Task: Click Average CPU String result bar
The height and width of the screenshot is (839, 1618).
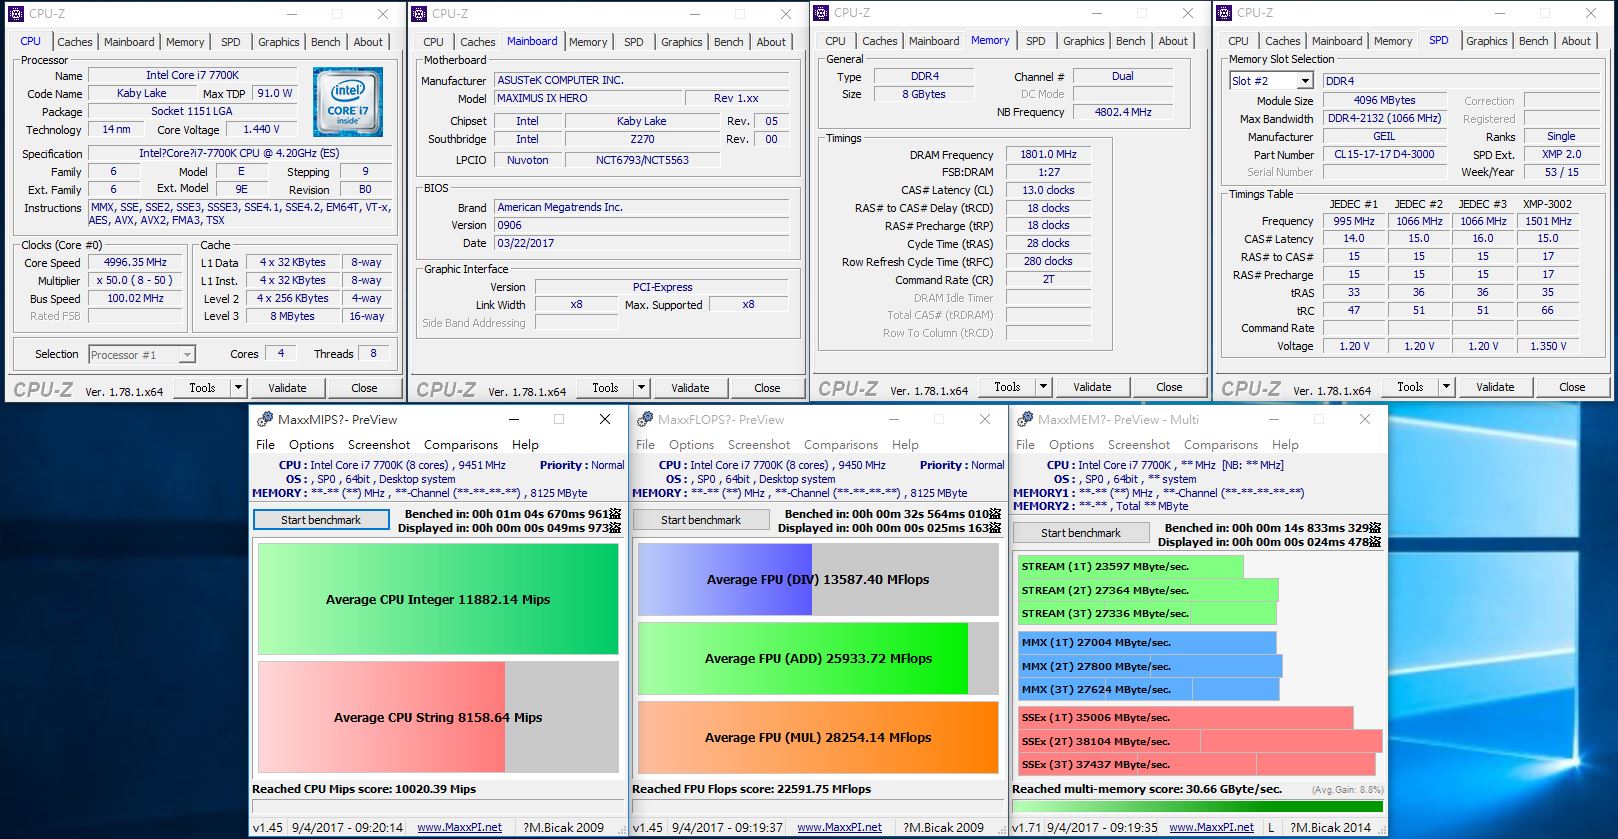Action: pos(438,717)
